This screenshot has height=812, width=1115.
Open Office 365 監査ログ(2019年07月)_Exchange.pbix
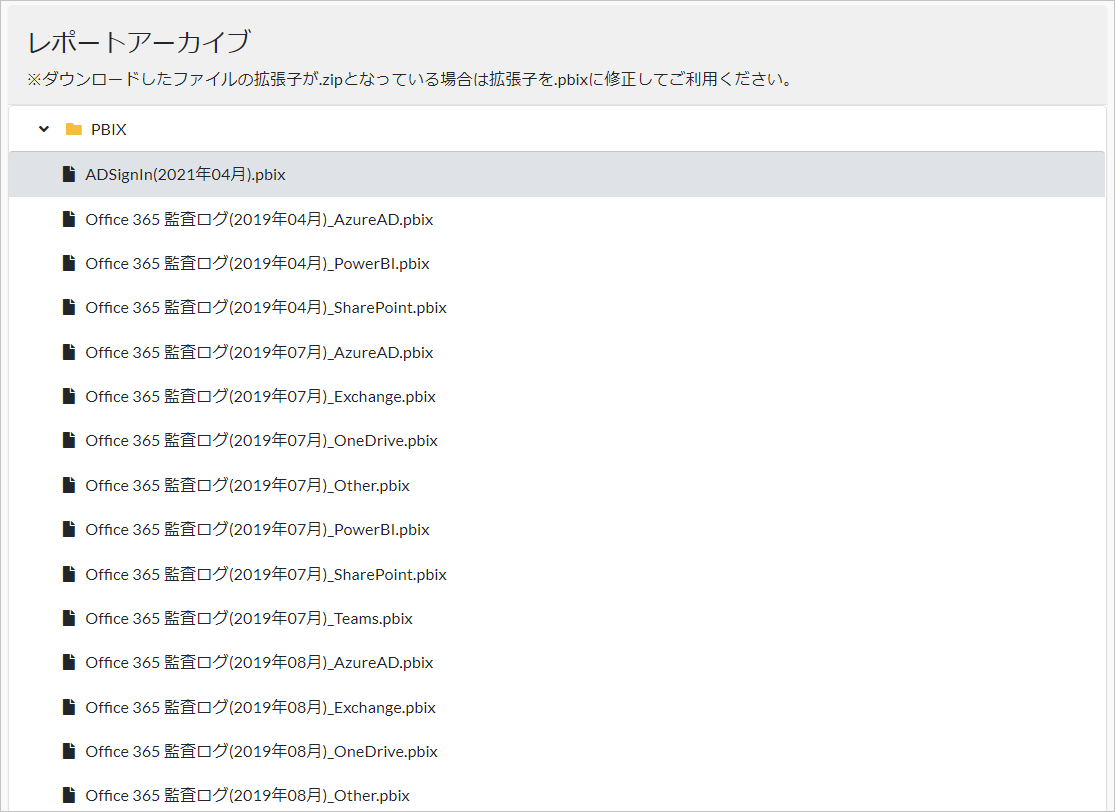click(x=260, y=396)
